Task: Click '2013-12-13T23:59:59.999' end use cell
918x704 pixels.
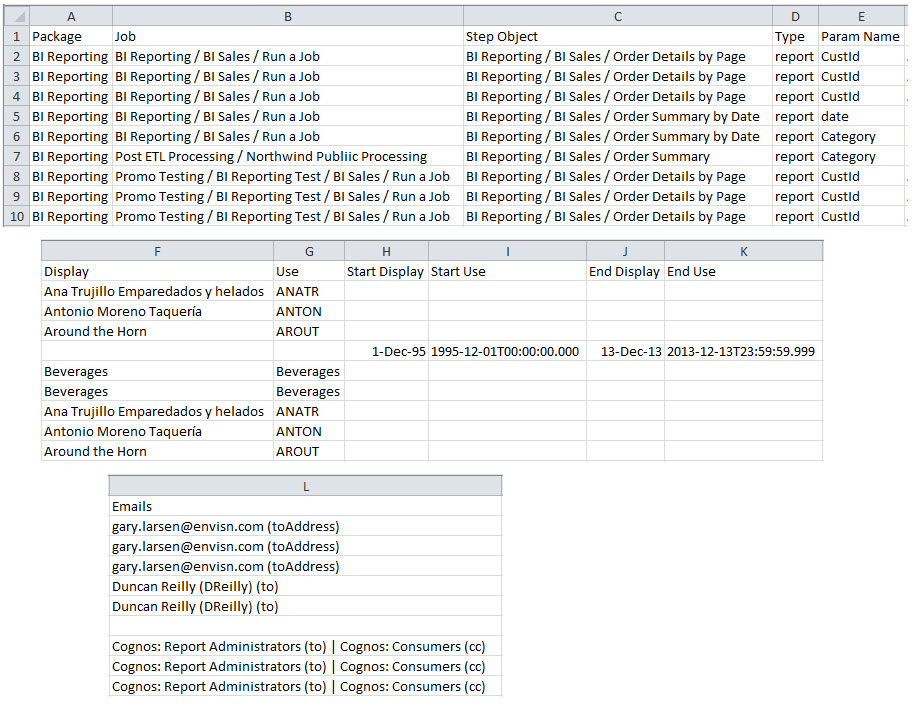Action: (x=744, y=351)
